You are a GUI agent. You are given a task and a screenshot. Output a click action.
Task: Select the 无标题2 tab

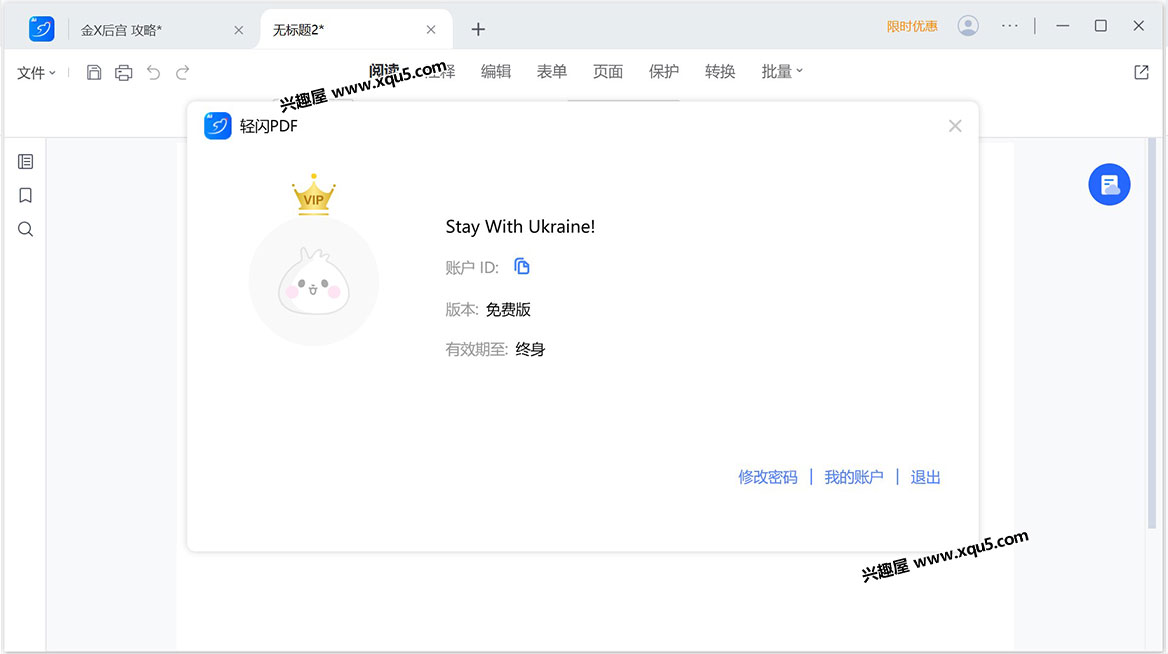tap(299, 30)
